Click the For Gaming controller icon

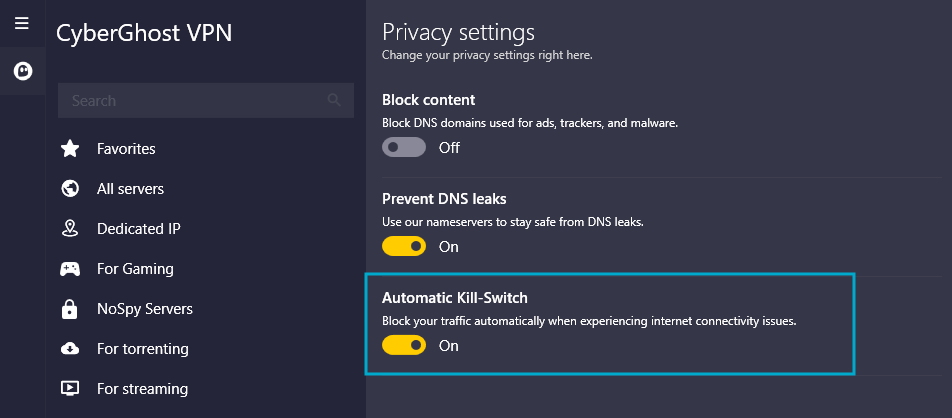click(x=70, y=269)
